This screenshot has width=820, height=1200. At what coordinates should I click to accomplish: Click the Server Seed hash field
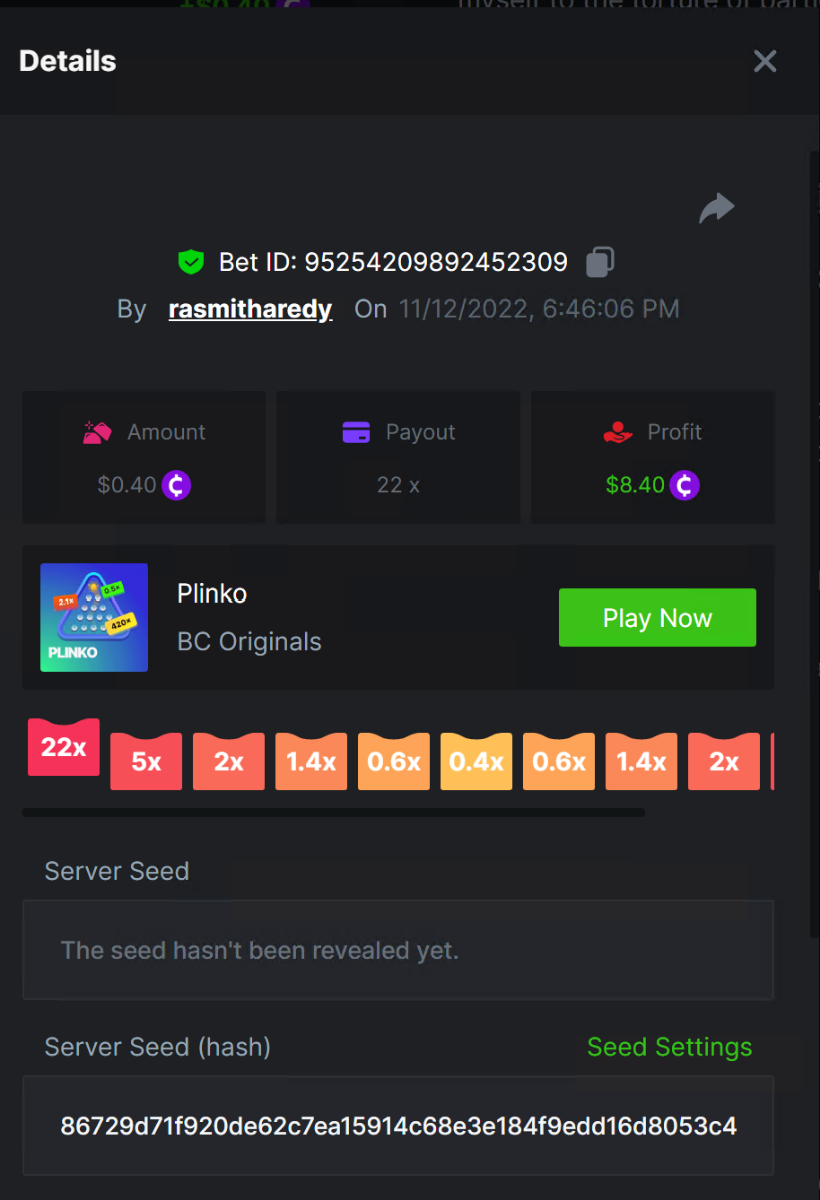coord(398,1126)
